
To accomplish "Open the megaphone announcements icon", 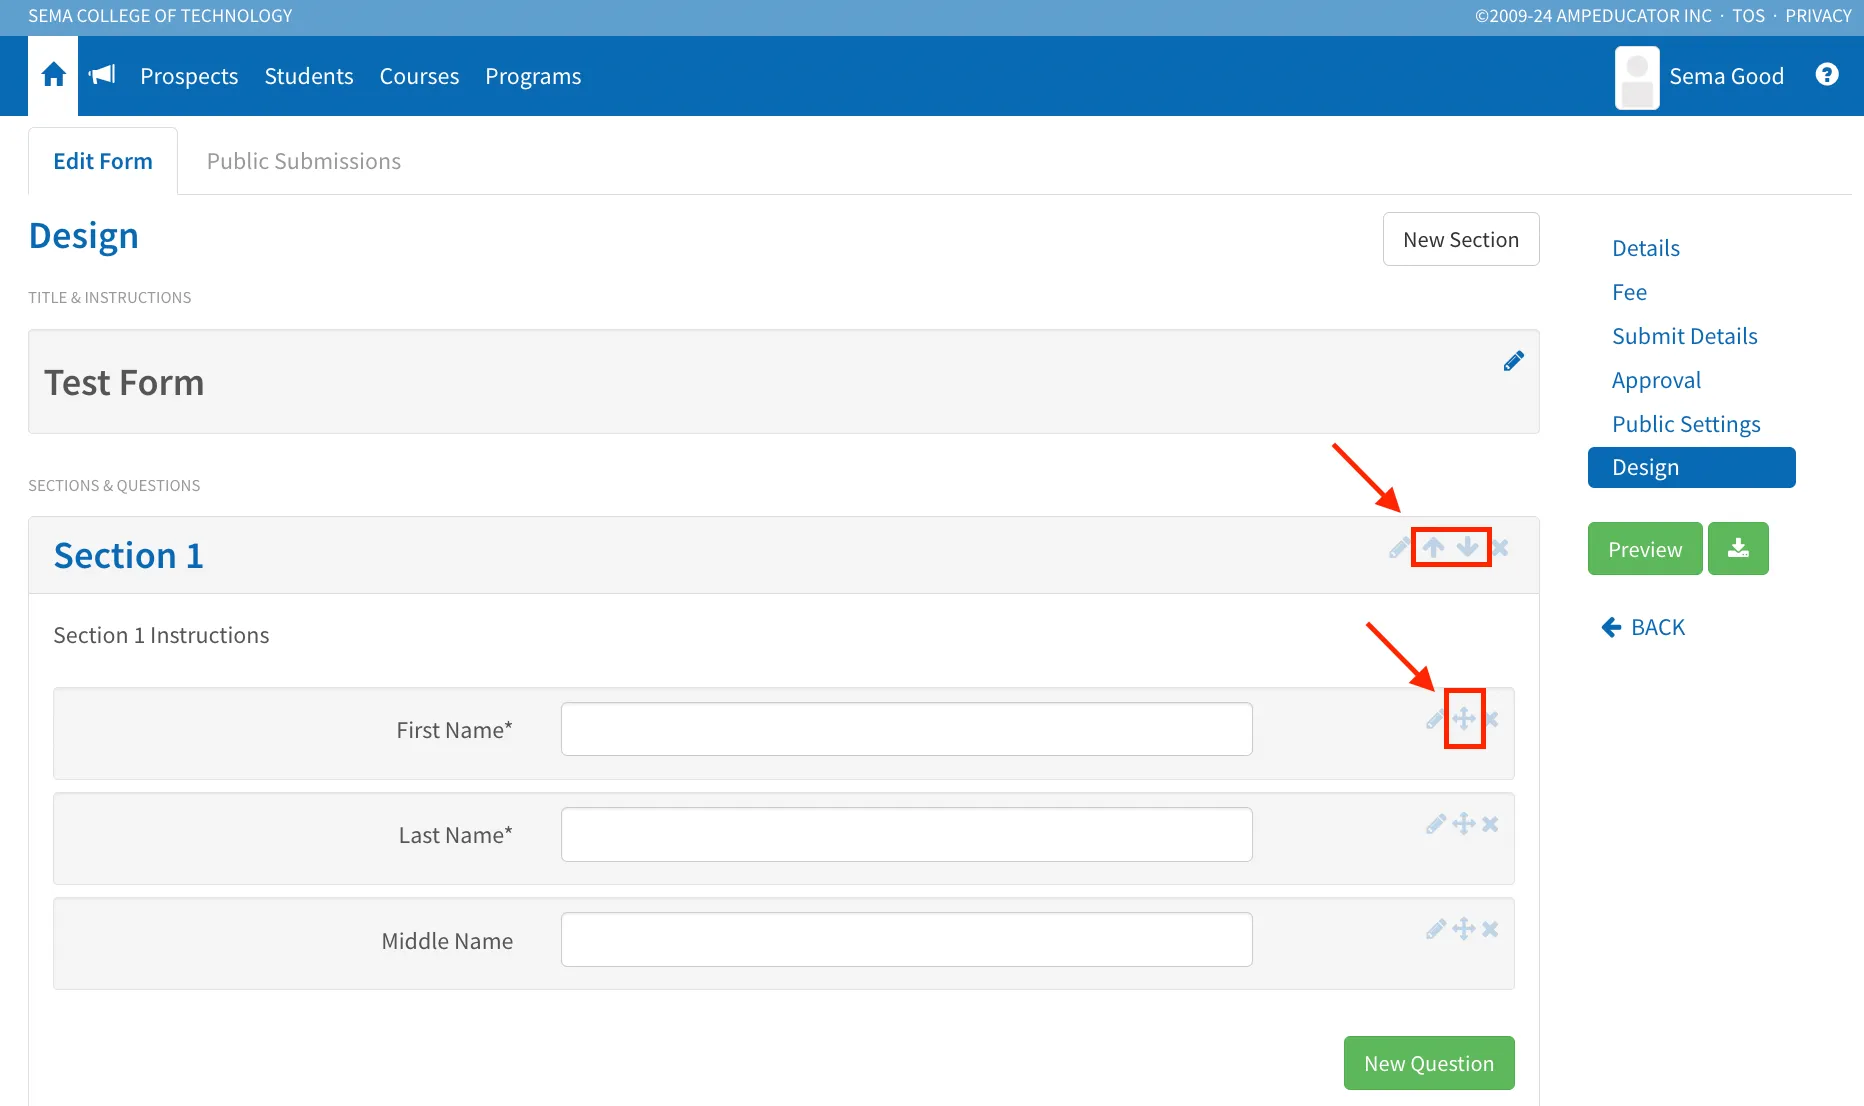I will 102,75.
